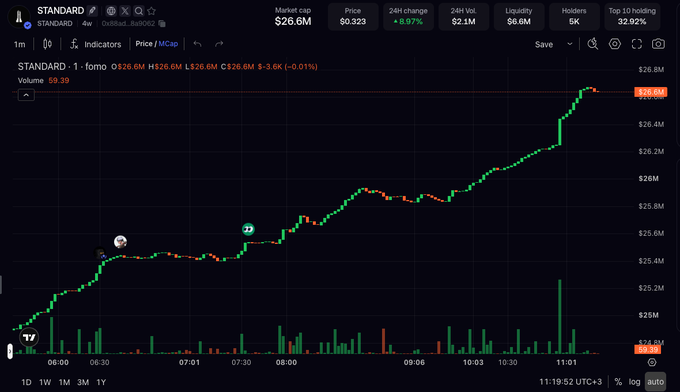
Task: Copy the contract address with copy icon
Action: point(162,23)
